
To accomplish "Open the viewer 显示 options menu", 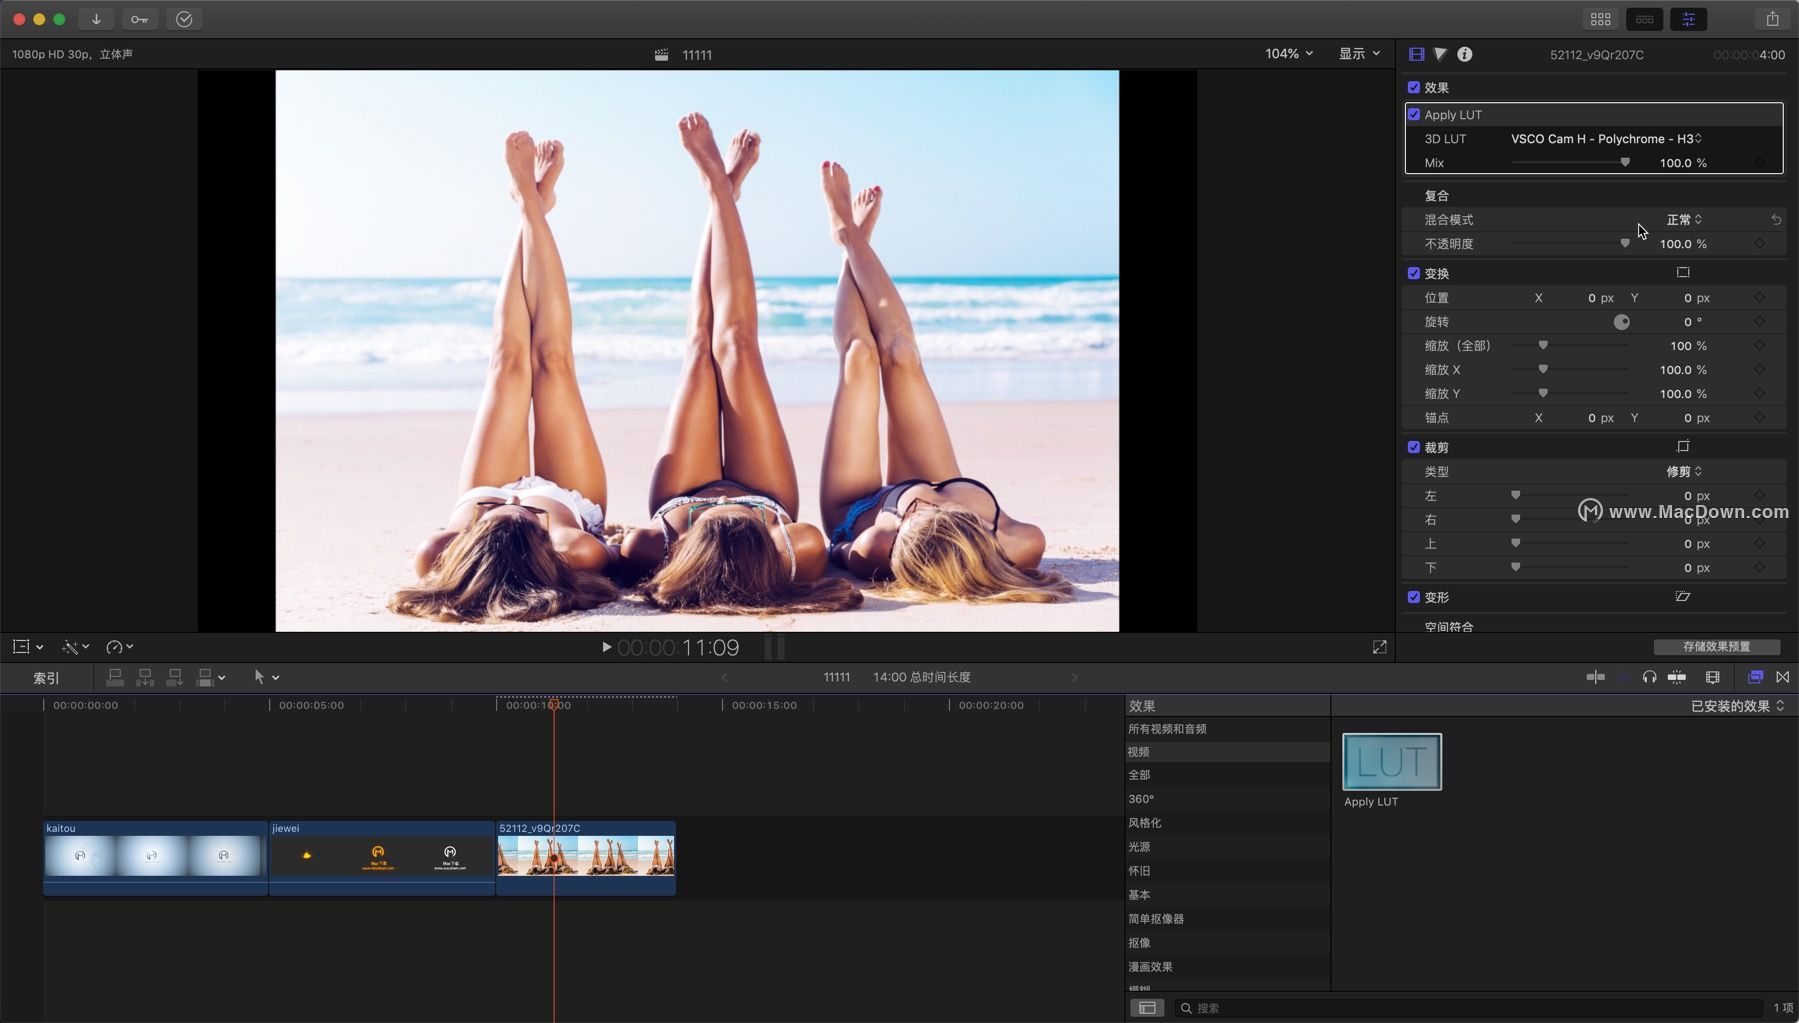I will pyautogui.click(x=1359, y=54).
